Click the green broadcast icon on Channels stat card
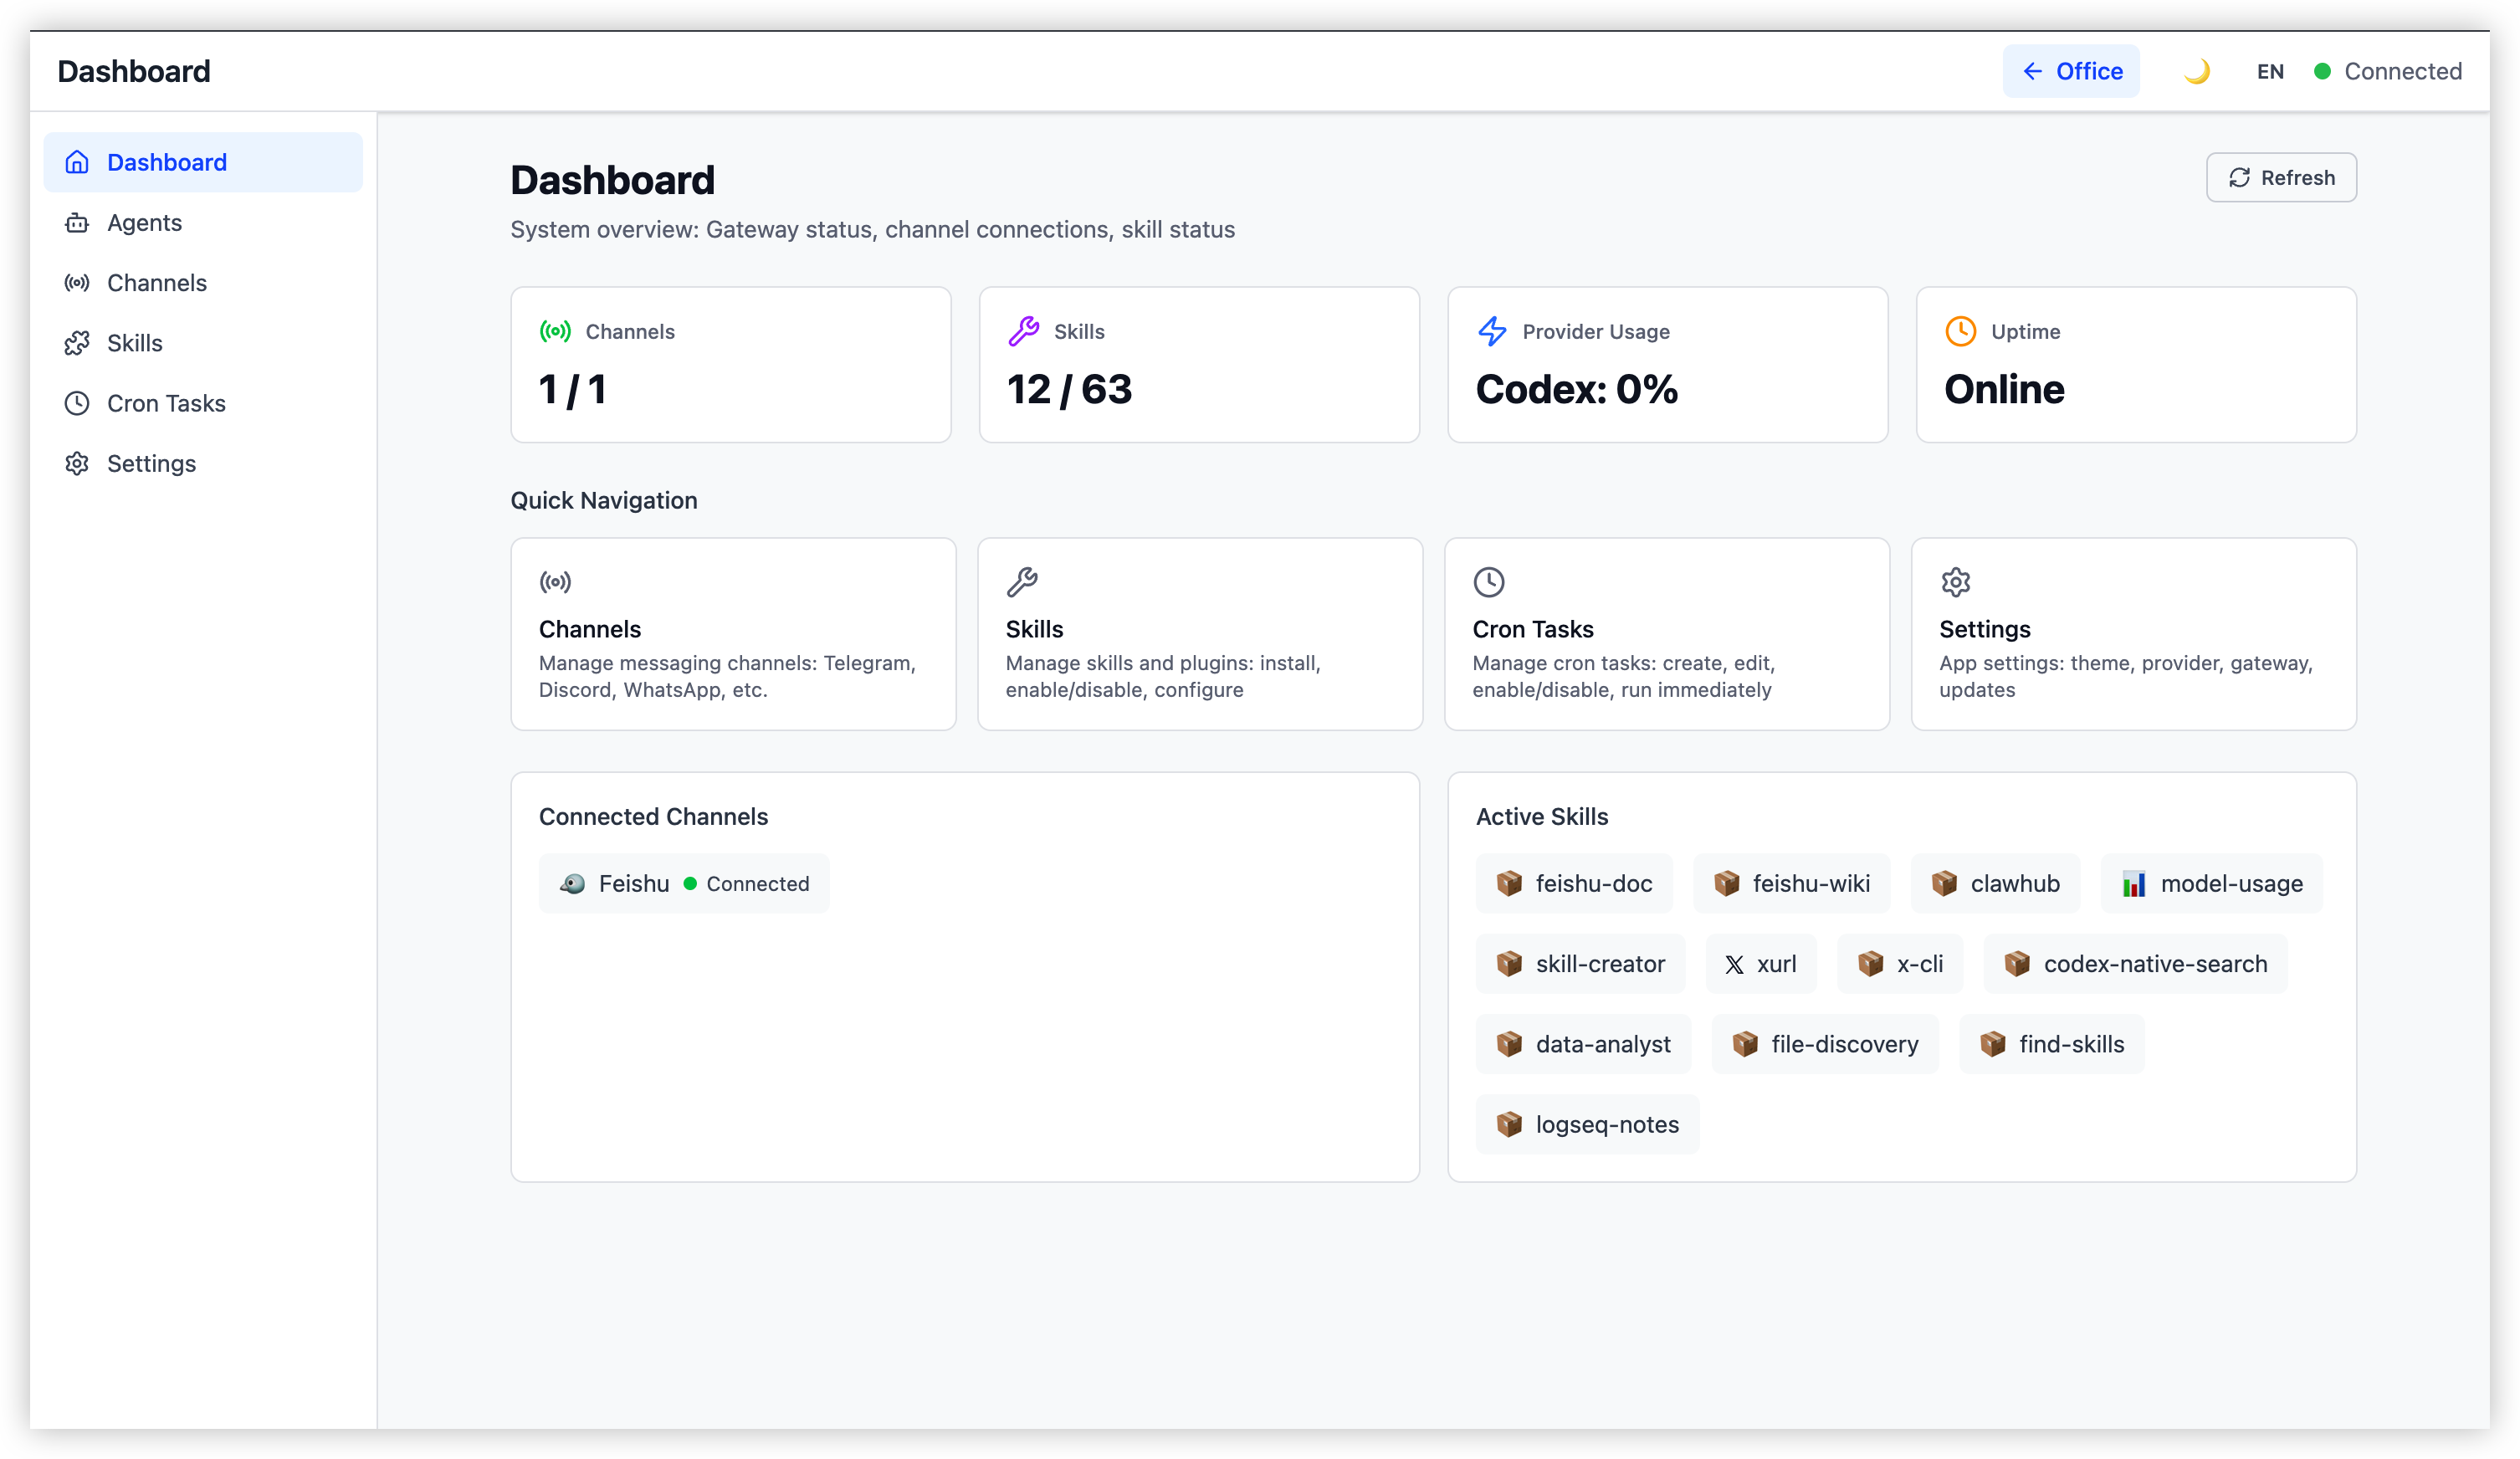 click(x=555, y=331)
